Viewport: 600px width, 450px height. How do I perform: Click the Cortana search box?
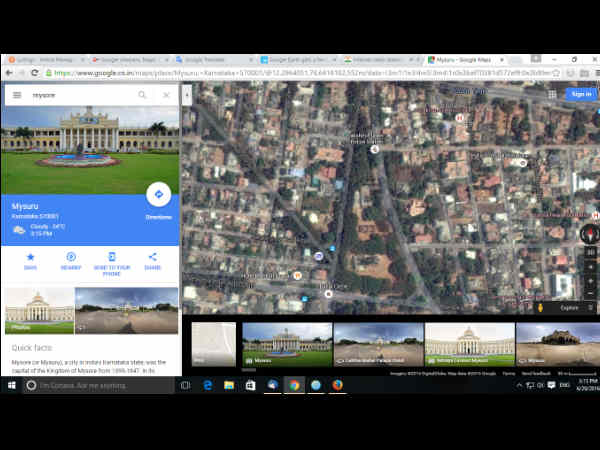[x=99, y=385]
